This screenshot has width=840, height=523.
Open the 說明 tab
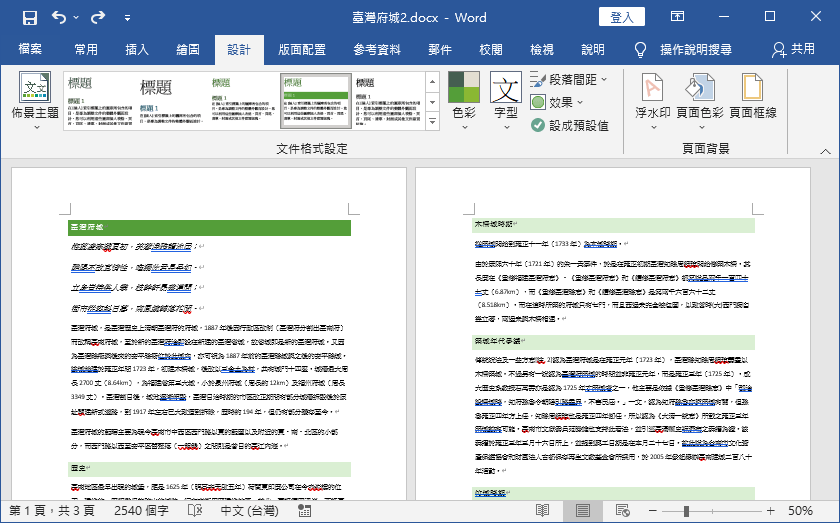[x=592, y=49]
